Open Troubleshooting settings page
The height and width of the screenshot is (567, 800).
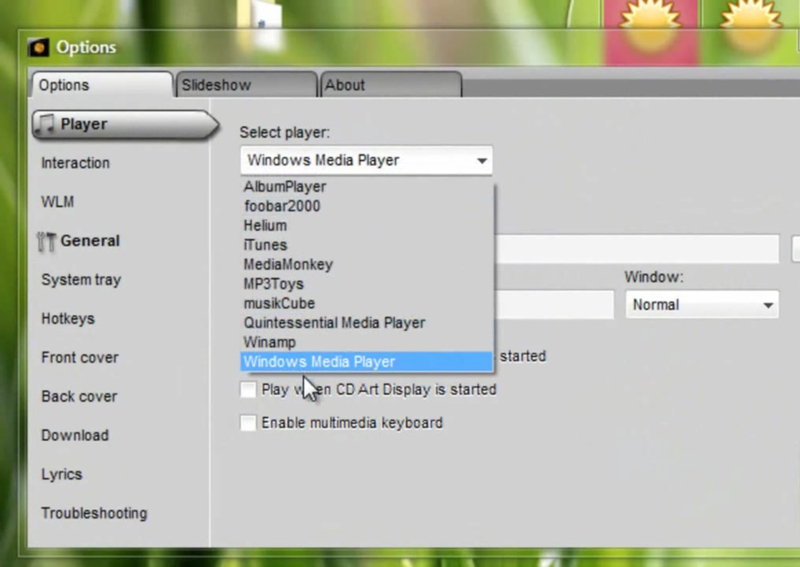pos(94,513)
